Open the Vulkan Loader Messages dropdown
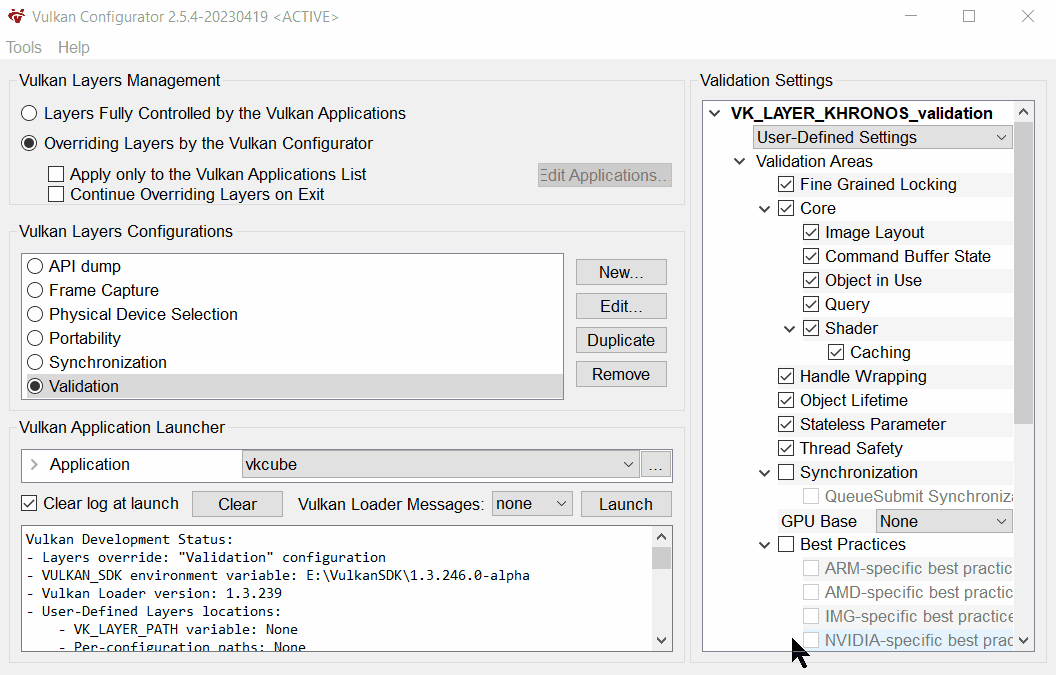Screen dimensions: 1056x675 coord(532,504)
